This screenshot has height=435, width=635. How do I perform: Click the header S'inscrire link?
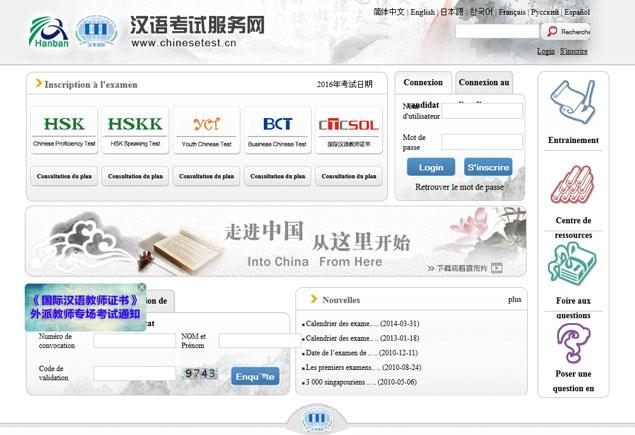(573, 51)
